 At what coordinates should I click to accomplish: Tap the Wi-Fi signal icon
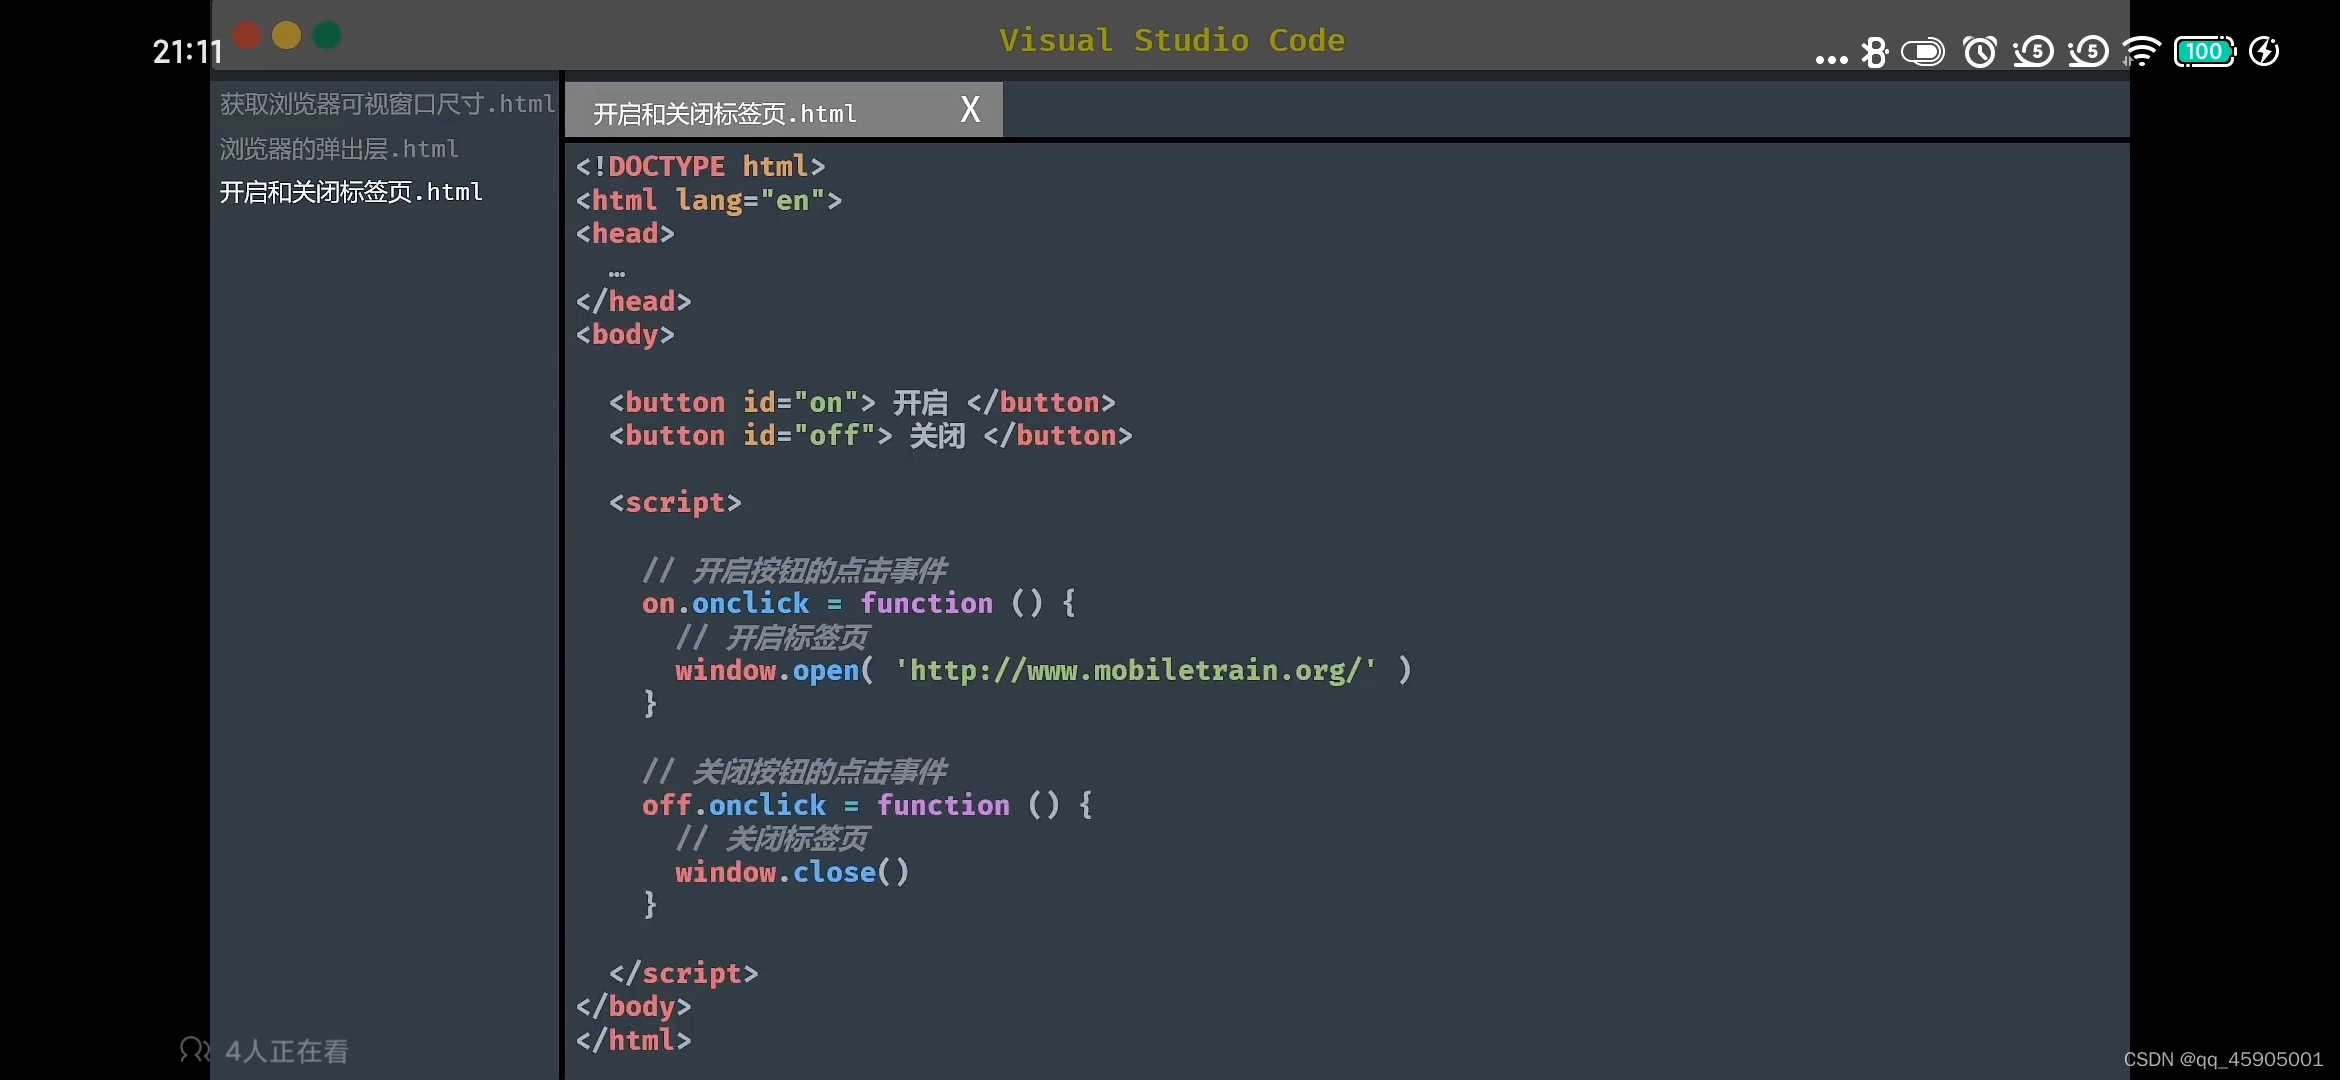[2141, 52]
